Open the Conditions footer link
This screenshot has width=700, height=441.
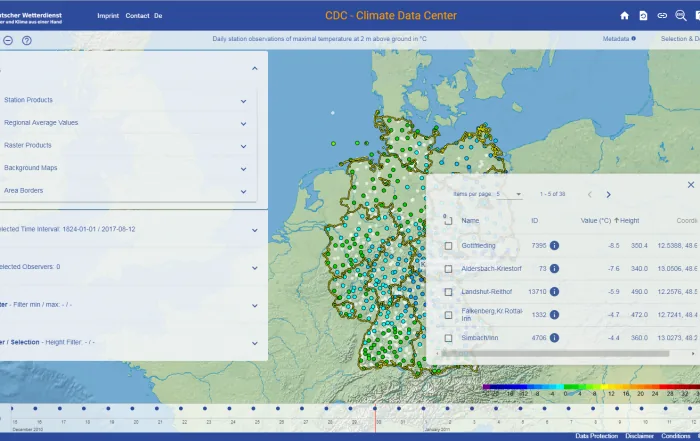coord(675,436)
